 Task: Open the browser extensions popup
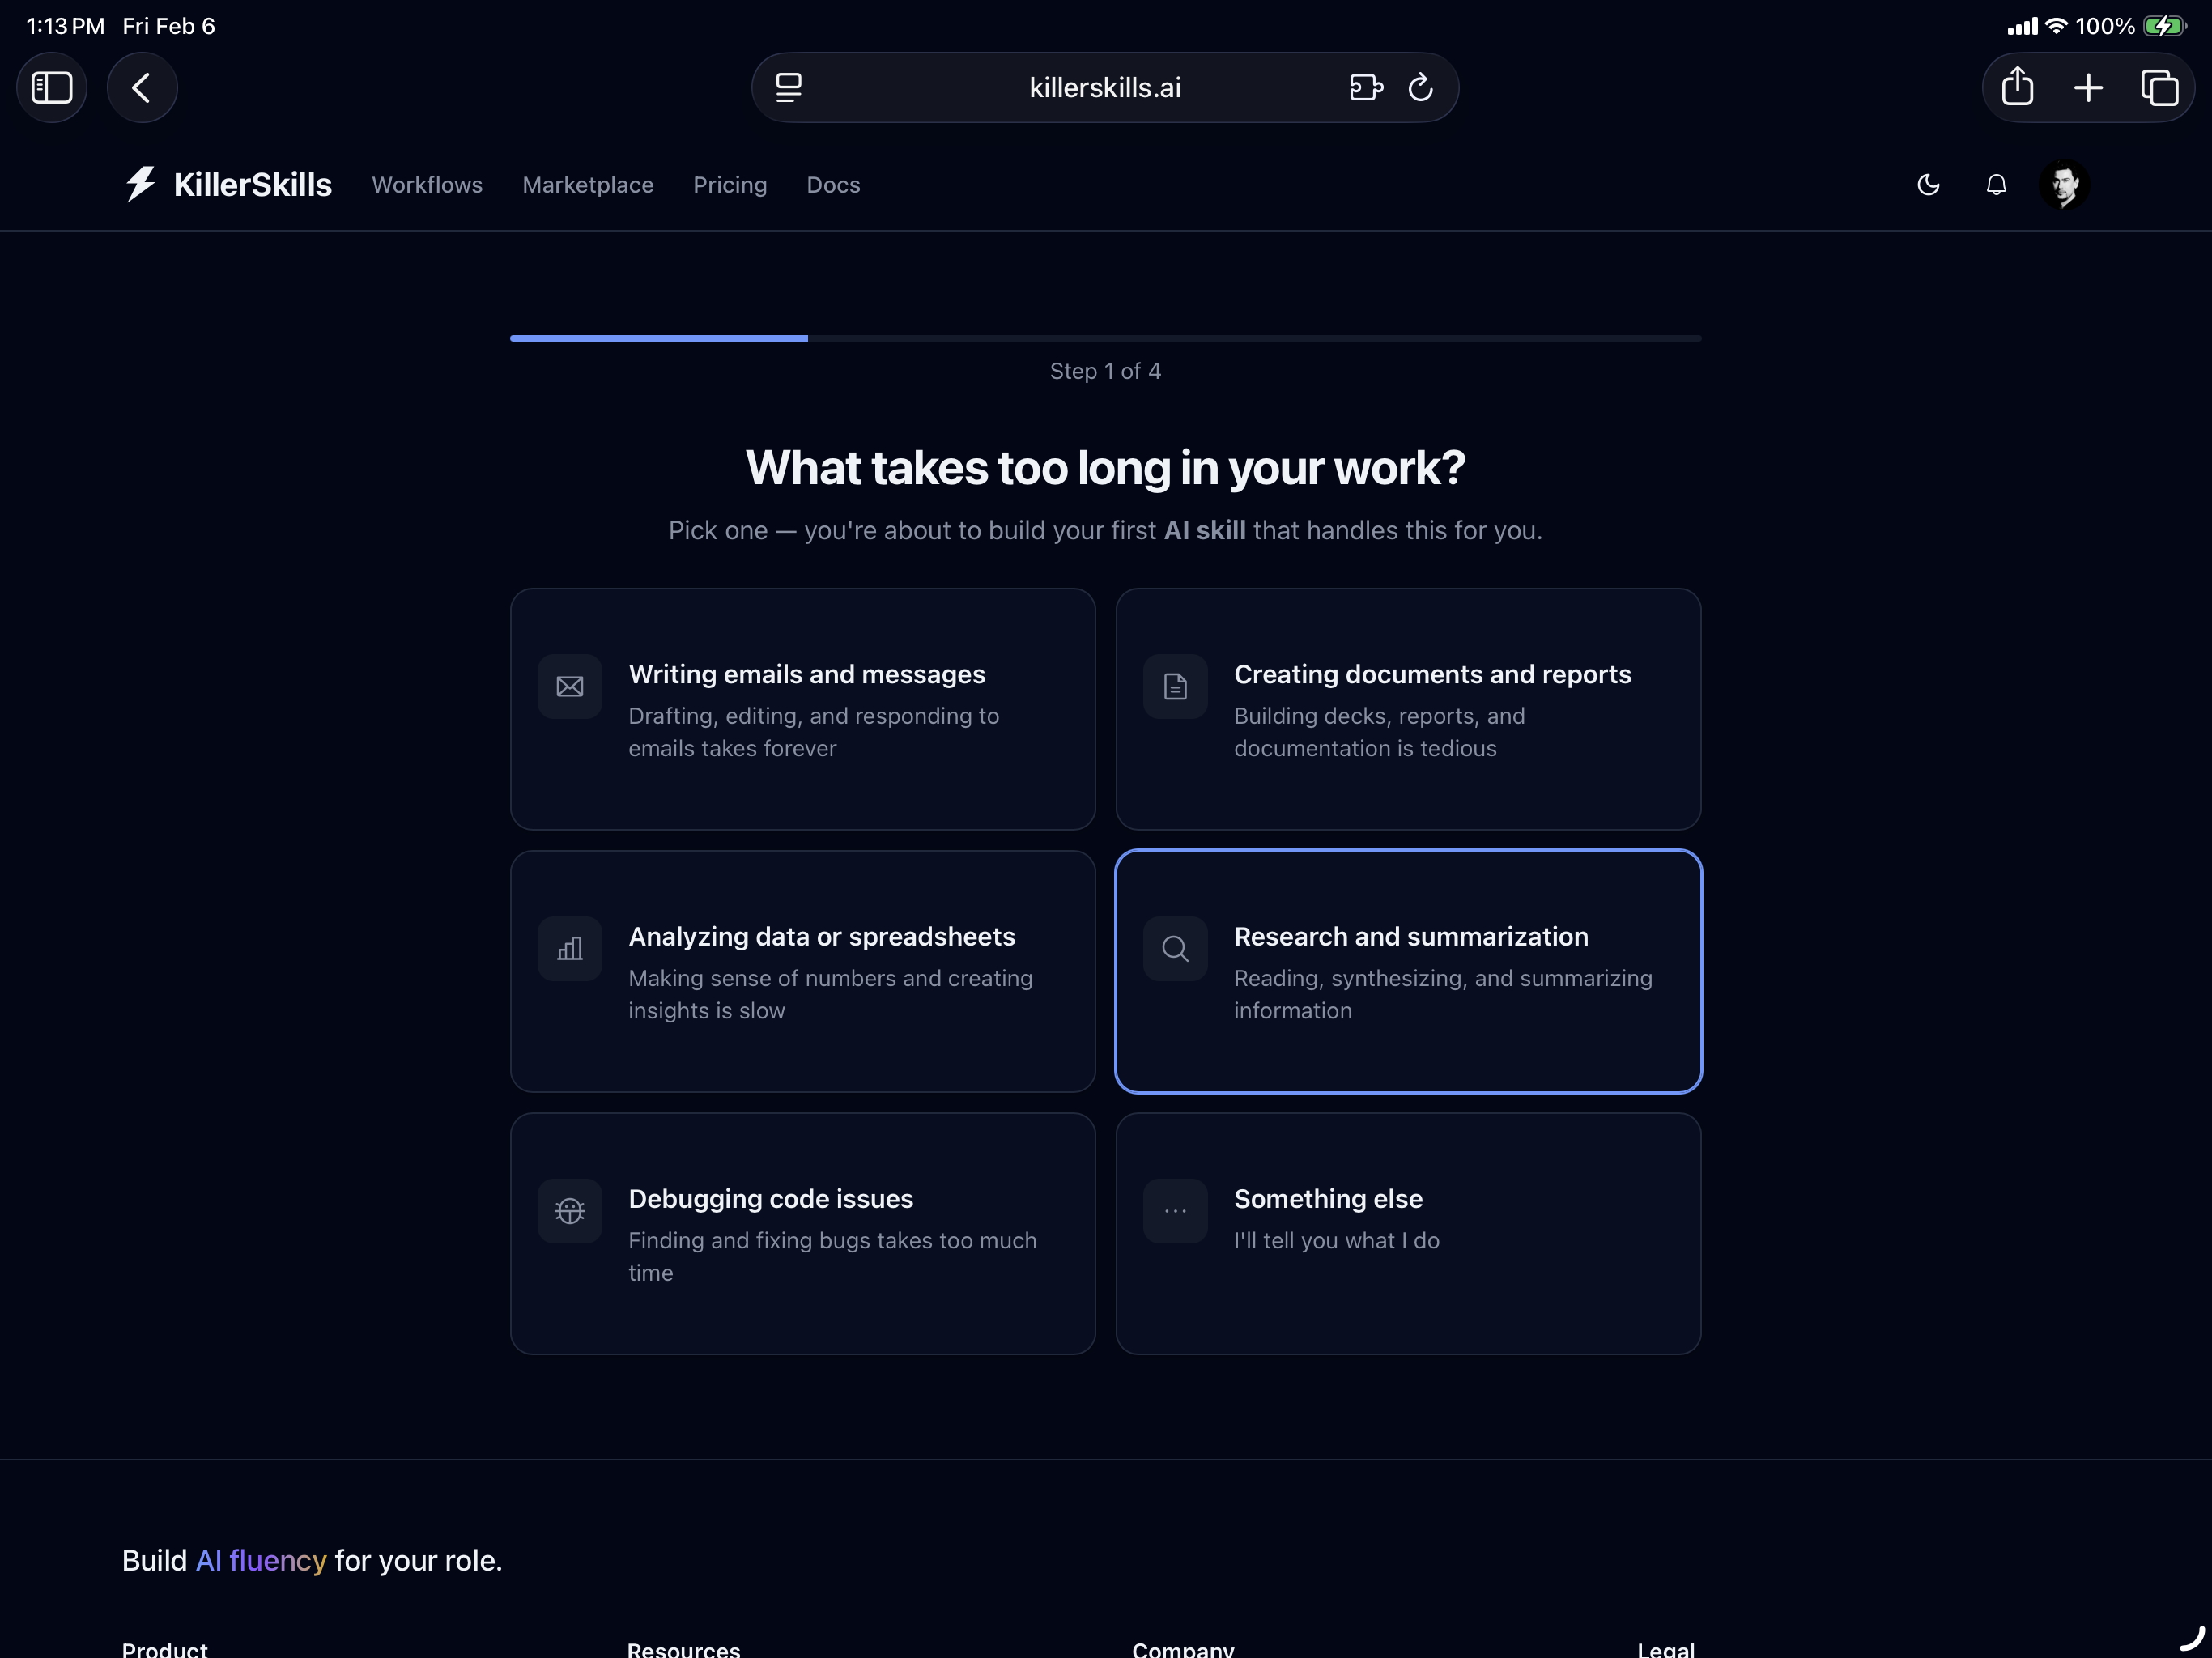coord(1366,87)
